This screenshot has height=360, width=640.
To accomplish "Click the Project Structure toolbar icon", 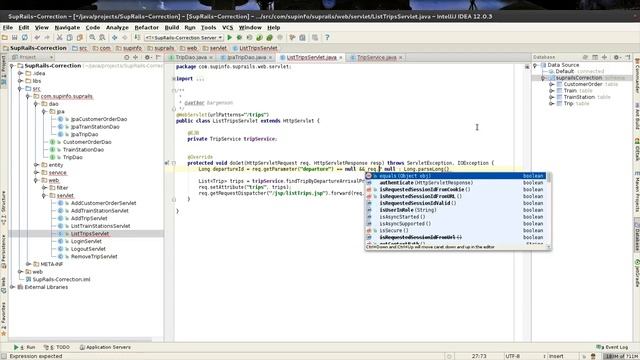I will click(x=302, y=38).
